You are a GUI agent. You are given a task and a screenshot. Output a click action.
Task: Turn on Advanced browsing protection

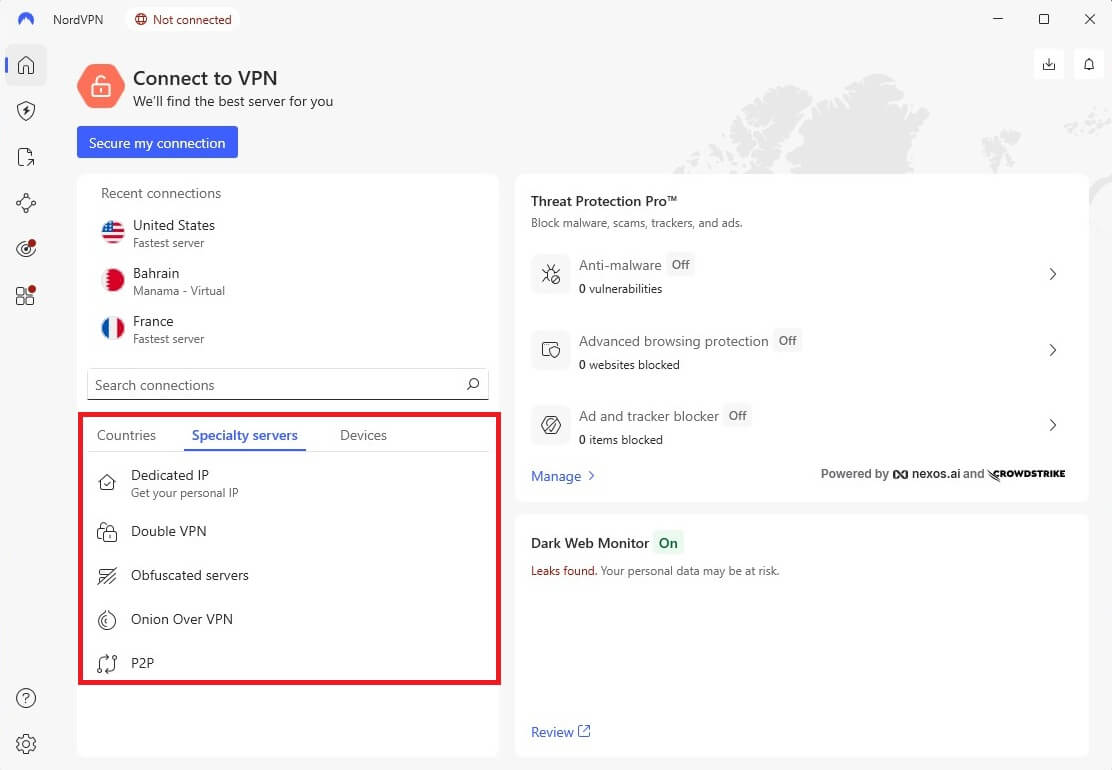pos(787,340)
